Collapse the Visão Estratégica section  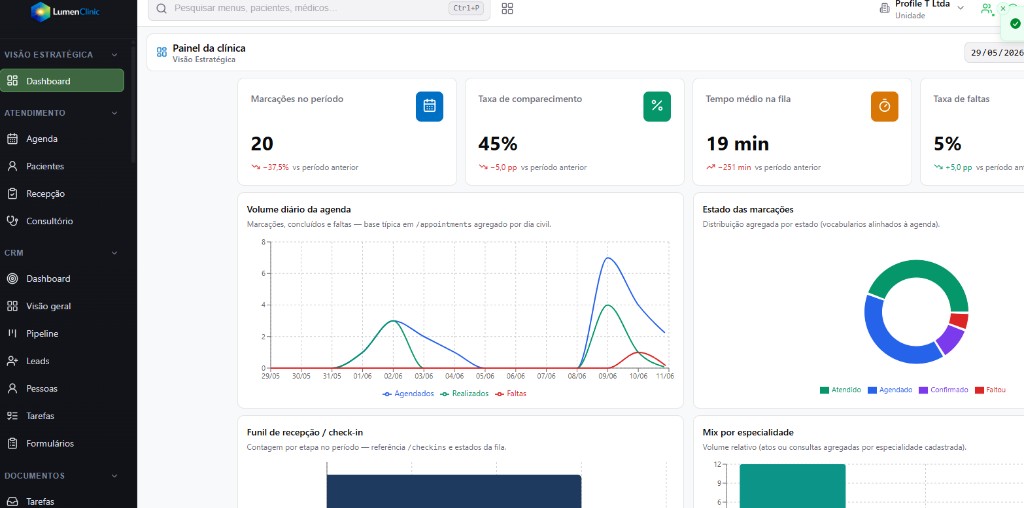coord(115,55)
